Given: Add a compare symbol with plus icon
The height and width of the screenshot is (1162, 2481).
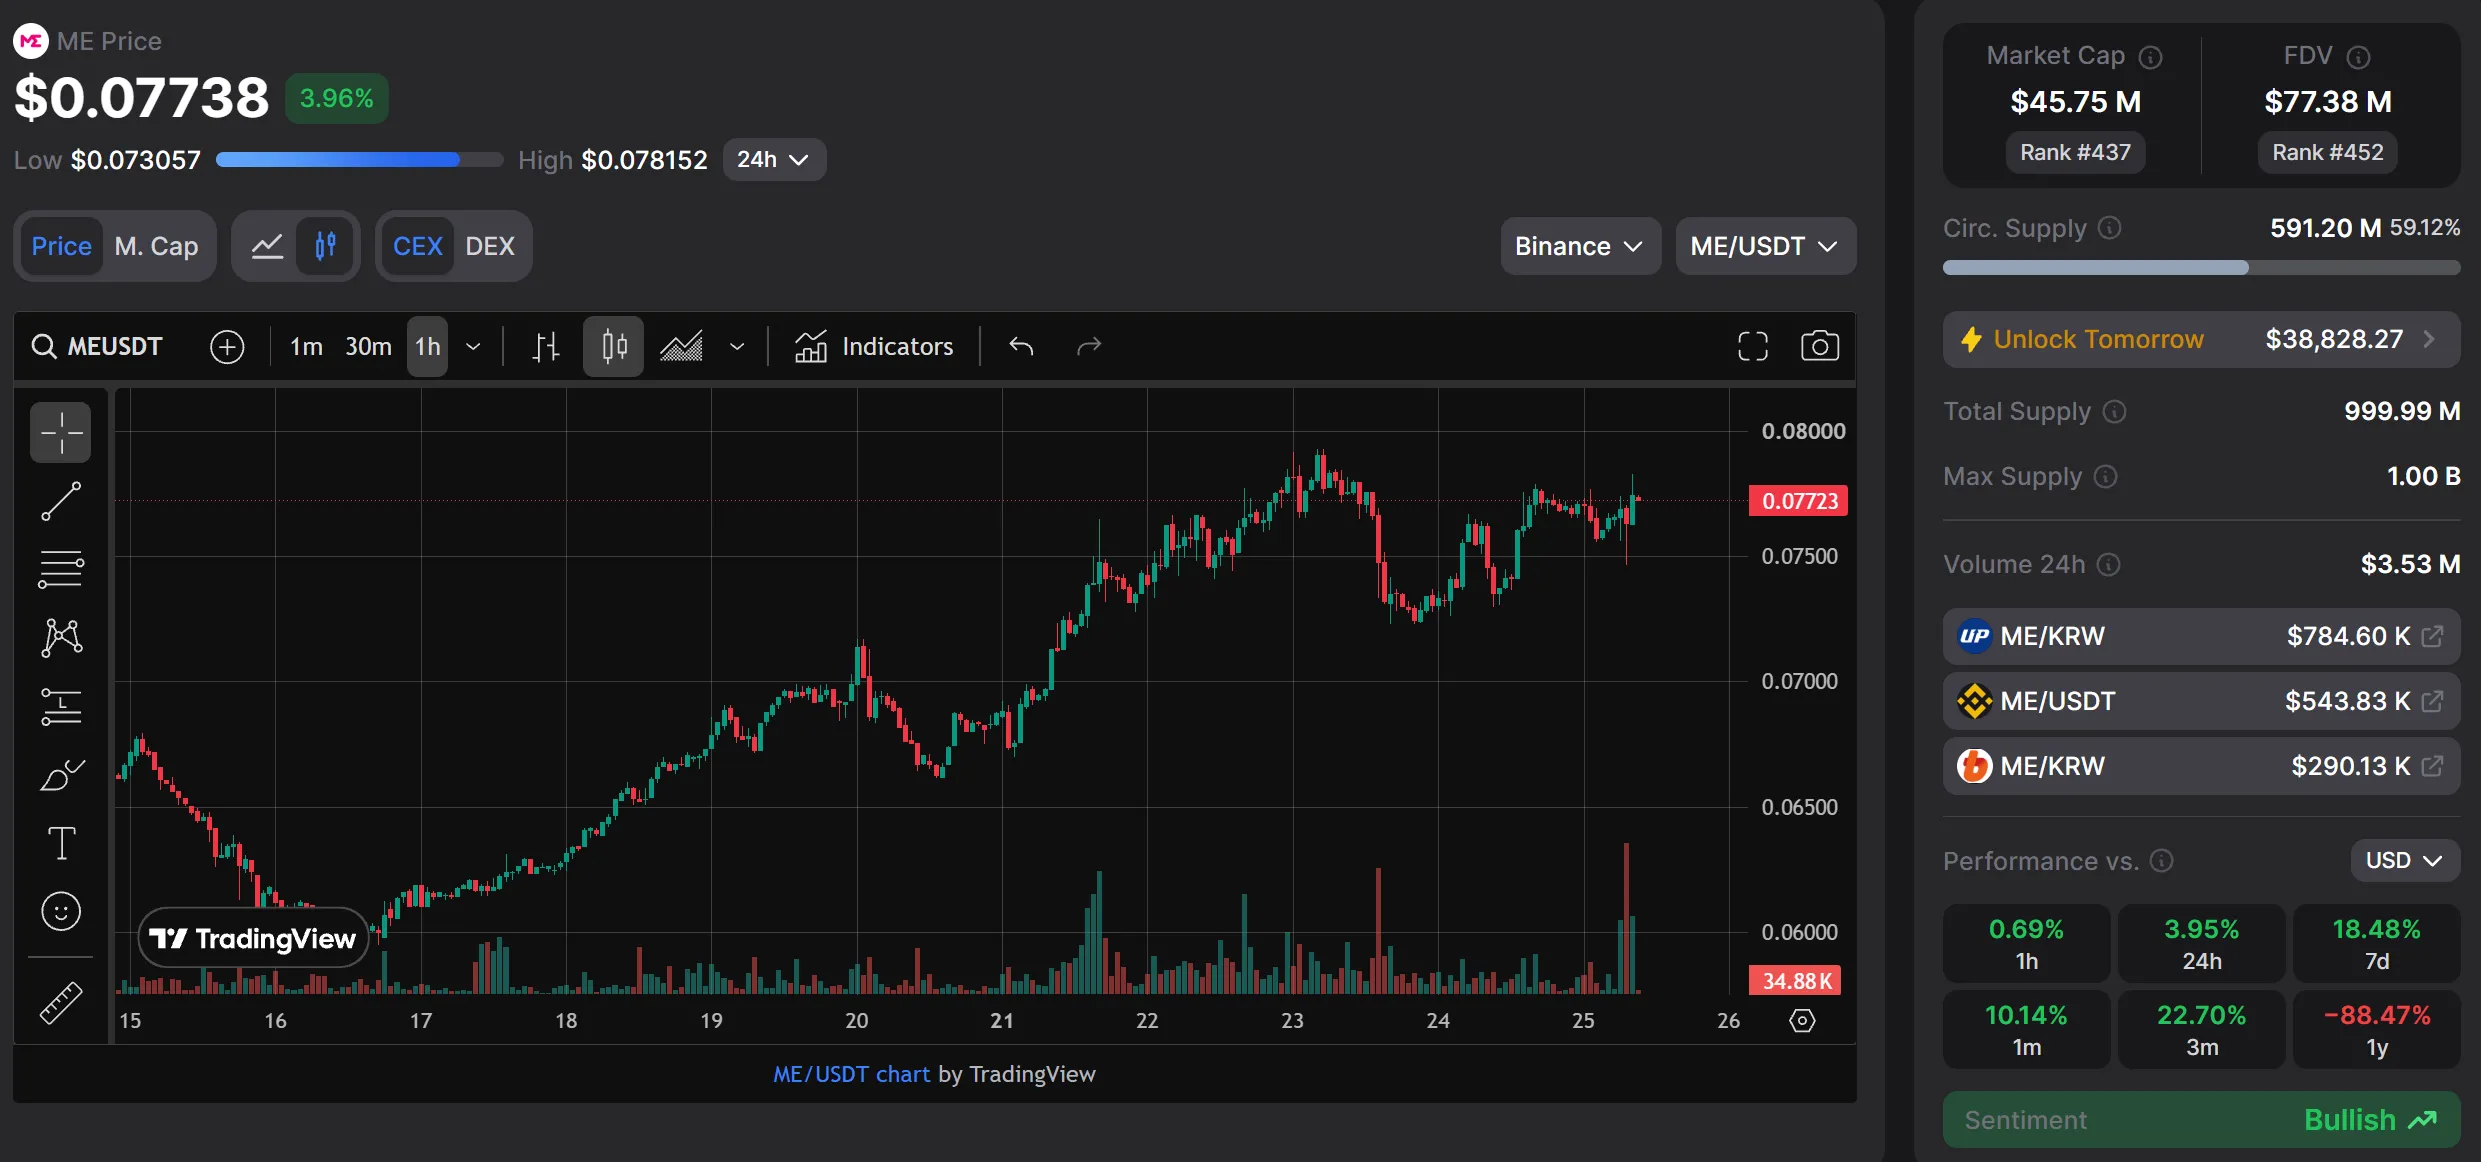Looking at the screenshot, I should [227, 346].
